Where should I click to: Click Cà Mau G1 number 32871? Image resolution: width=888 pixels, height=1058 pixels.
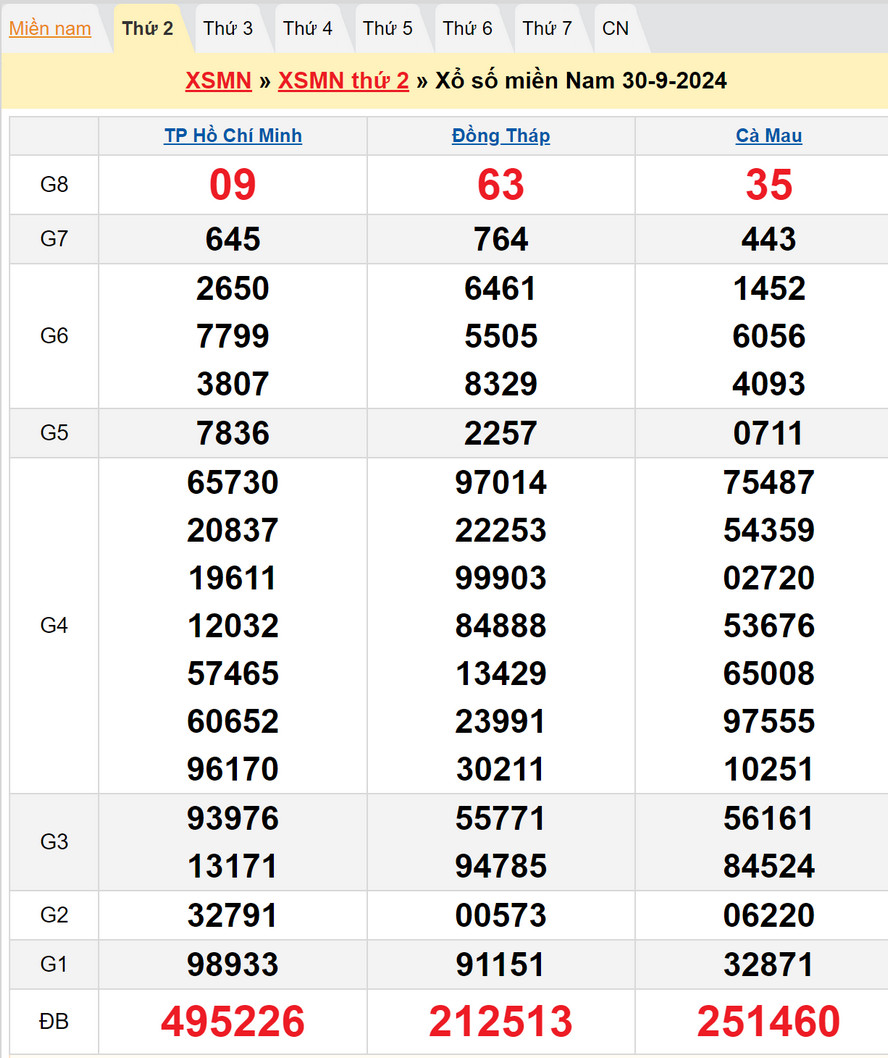tap(769, 965)
